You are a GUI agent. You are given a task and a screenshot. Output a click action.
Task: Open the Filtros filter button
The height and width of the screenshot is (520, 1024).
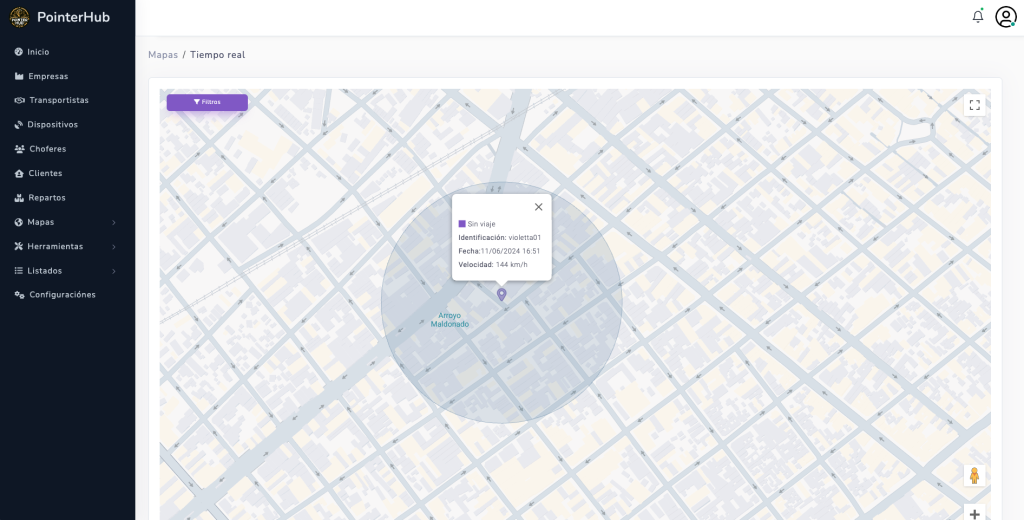click(207, 102)
